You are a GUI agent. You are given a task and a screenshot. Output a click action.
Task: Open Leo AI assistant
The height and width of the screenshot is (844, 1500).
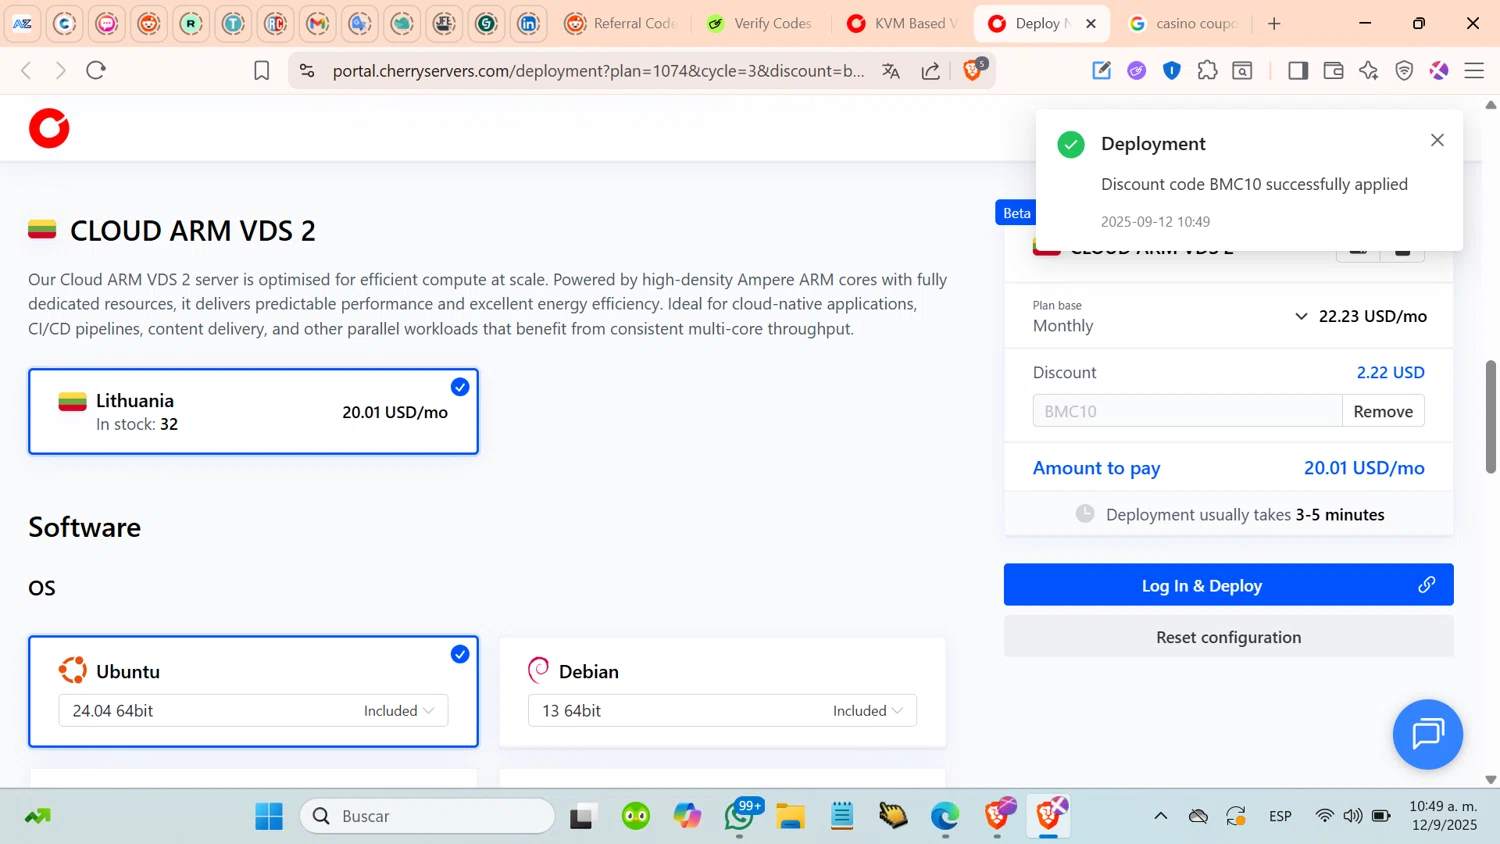(1369, 70)
